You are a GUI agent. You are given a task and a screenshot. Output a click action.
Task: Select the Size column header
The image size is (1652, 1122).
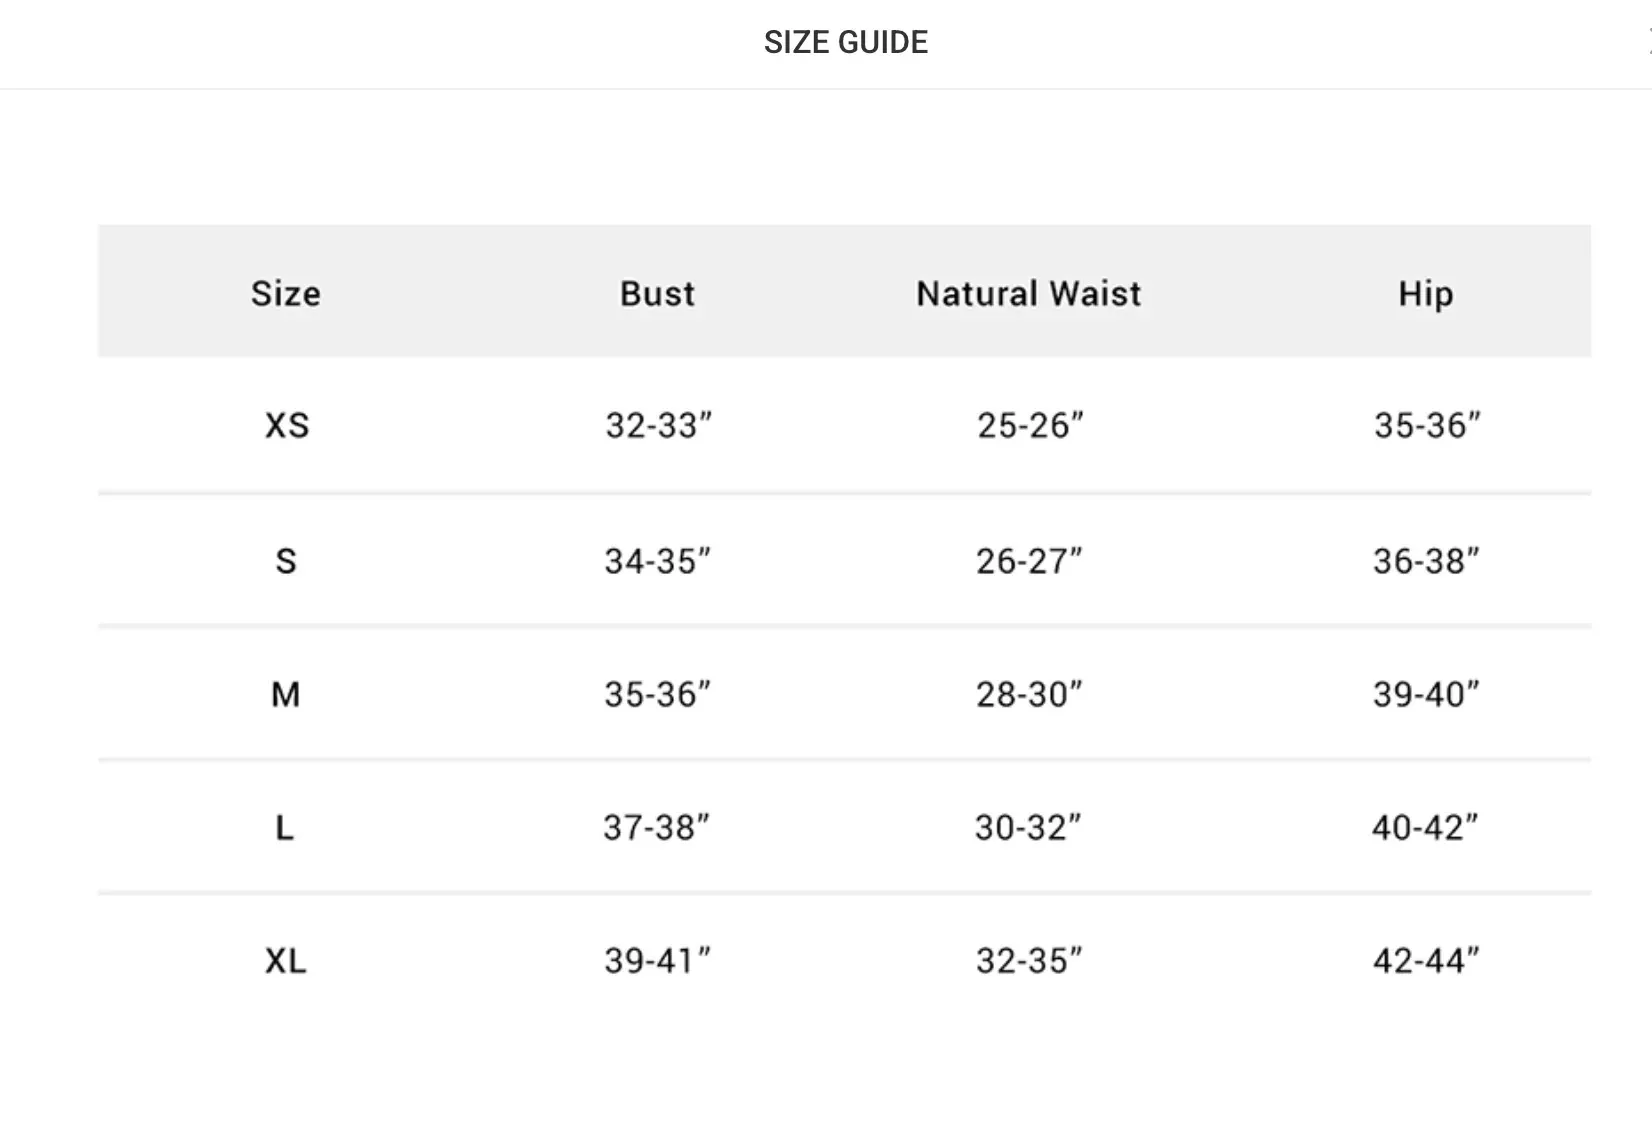[286, 293]
